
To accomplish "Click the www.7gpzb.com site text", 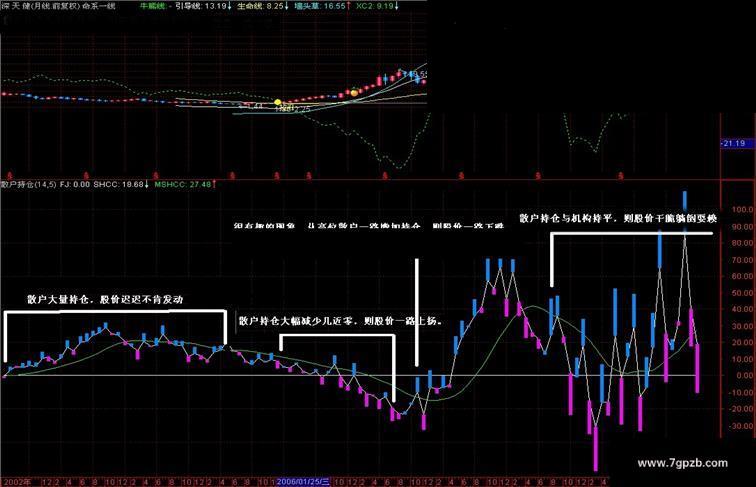I will point(683,463).
